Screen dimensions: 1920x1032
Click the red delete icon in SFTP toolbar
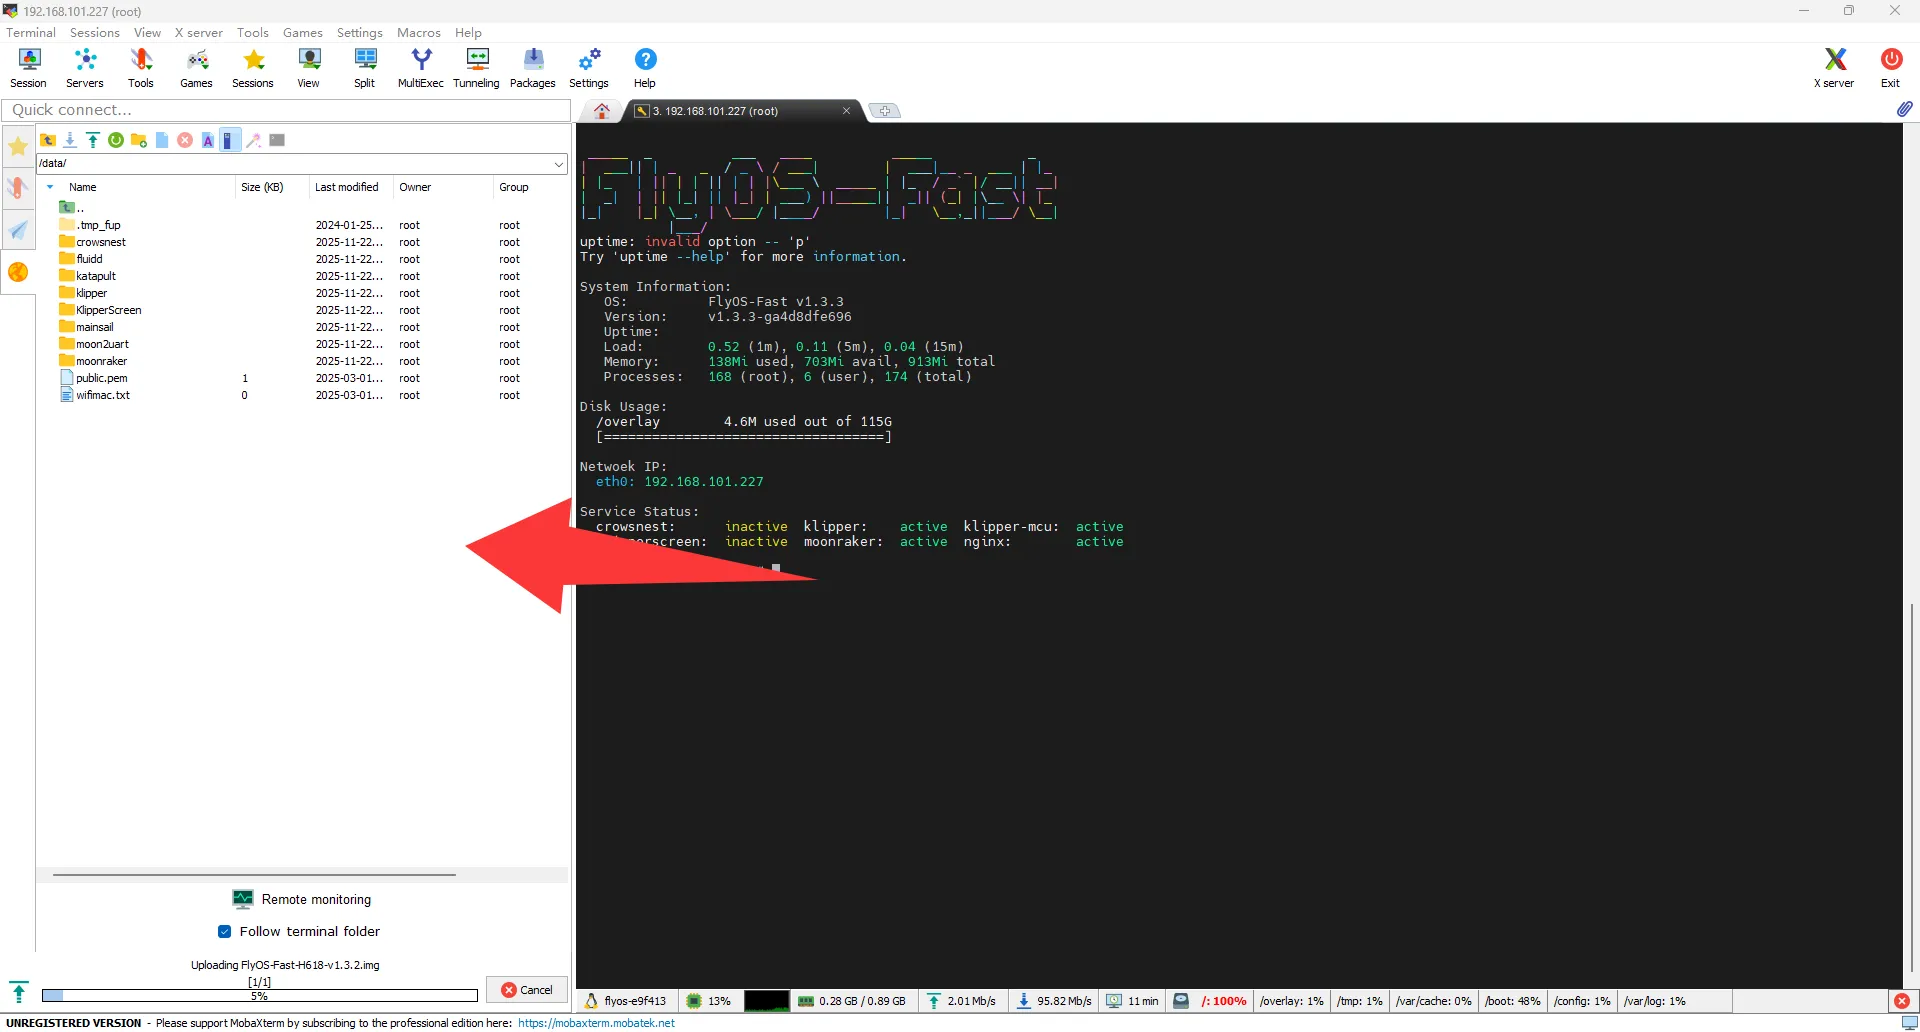click(185, 140)
